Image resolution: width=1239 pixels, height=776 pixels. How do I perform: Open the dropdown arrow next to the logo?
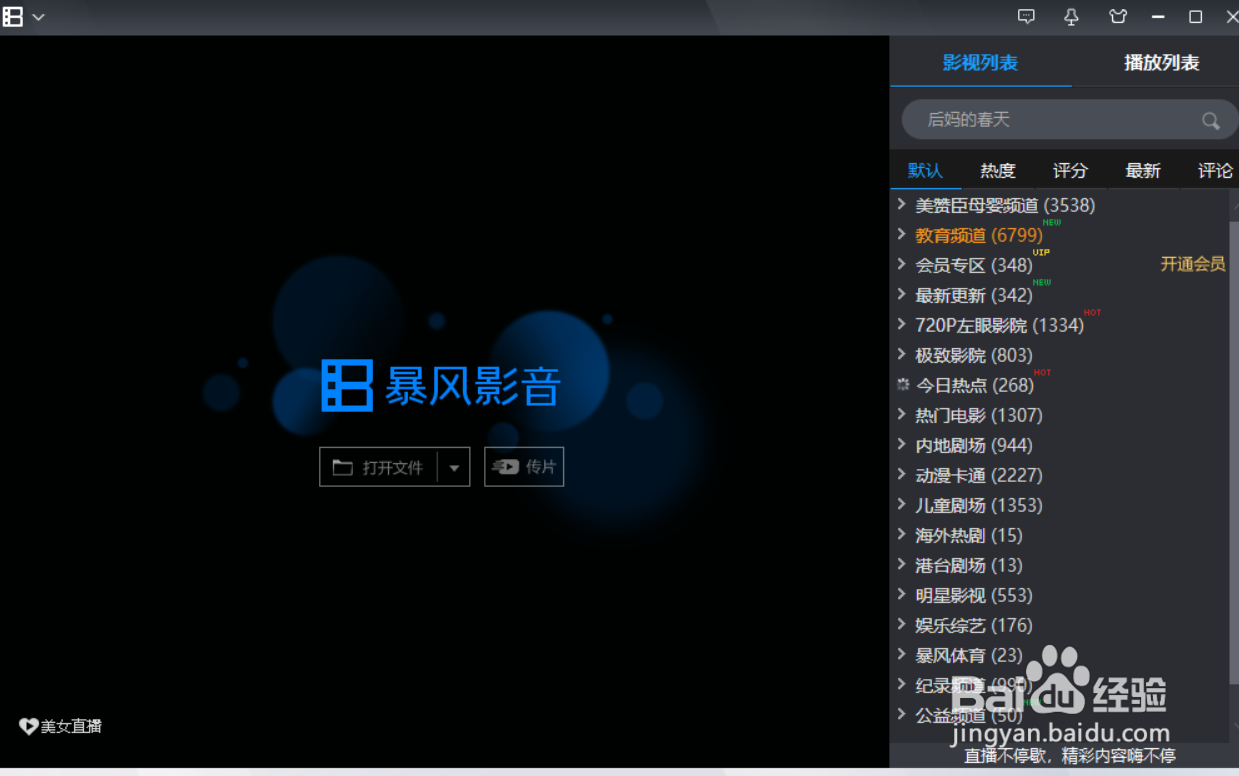pos(38,17)
